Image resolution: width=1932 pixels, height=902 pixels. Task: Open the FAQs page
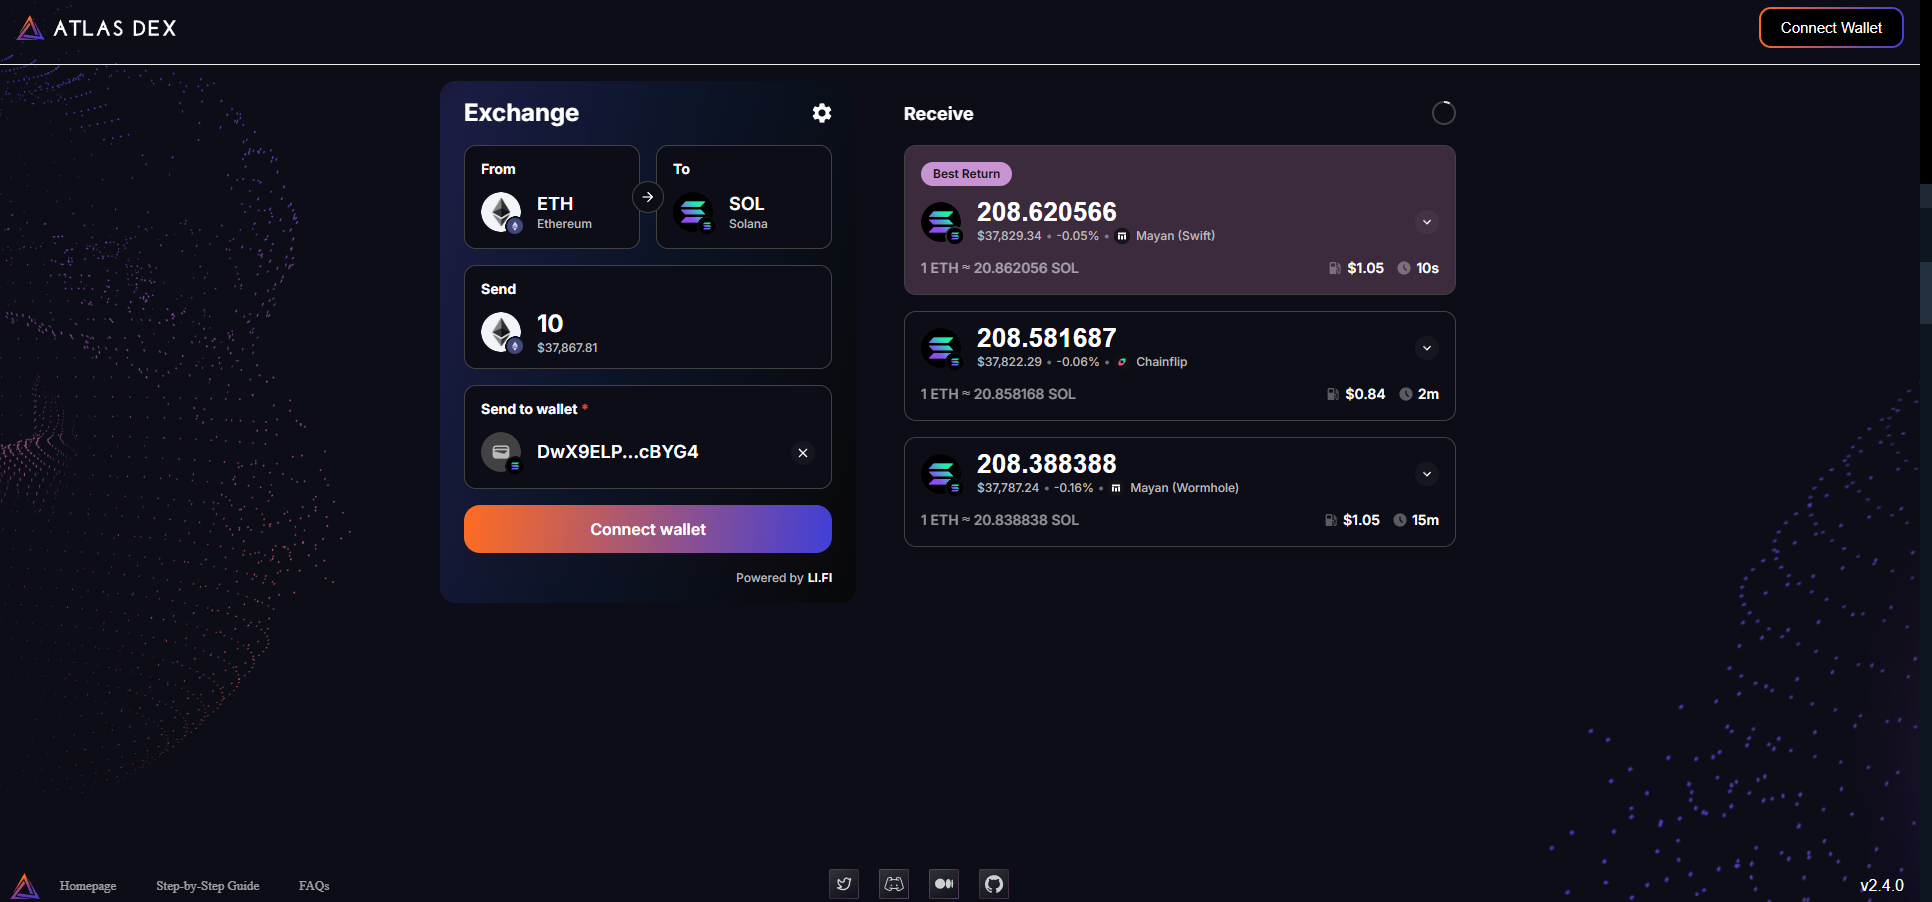click(313, 886)
